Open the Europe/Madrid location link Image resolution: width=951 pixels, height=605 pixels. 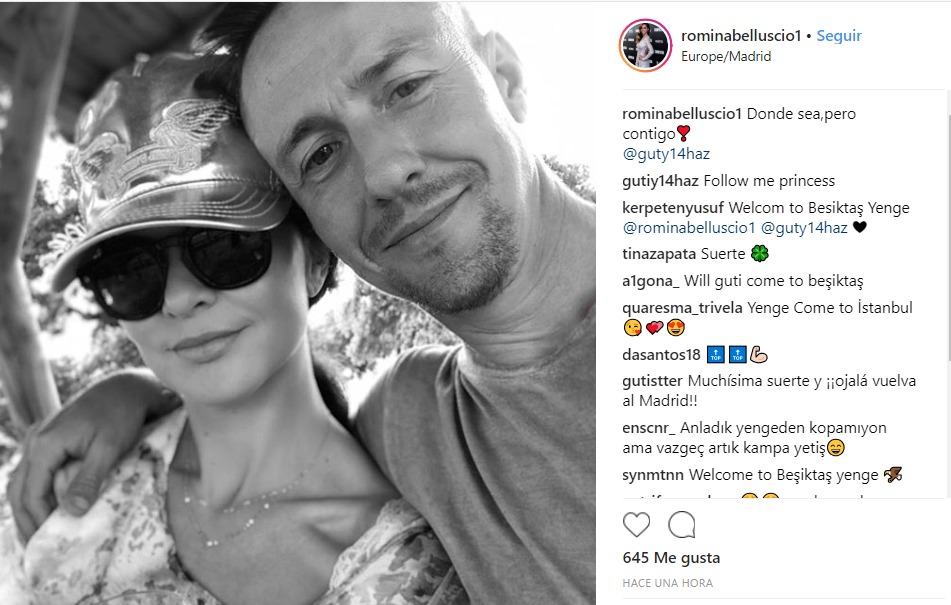click(x=726, y=56)
